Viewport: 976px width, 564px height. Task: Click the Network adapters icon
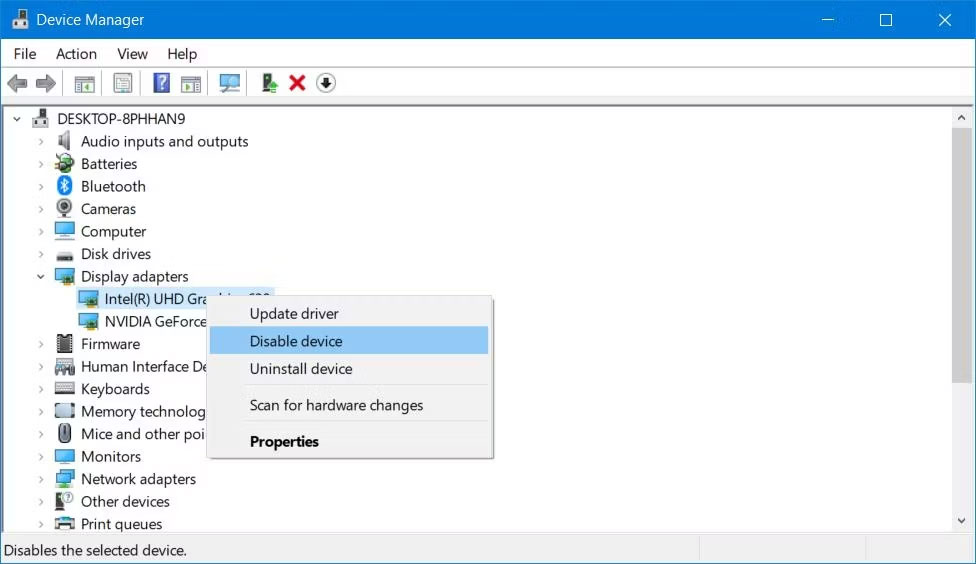click(x=64, y=479)
